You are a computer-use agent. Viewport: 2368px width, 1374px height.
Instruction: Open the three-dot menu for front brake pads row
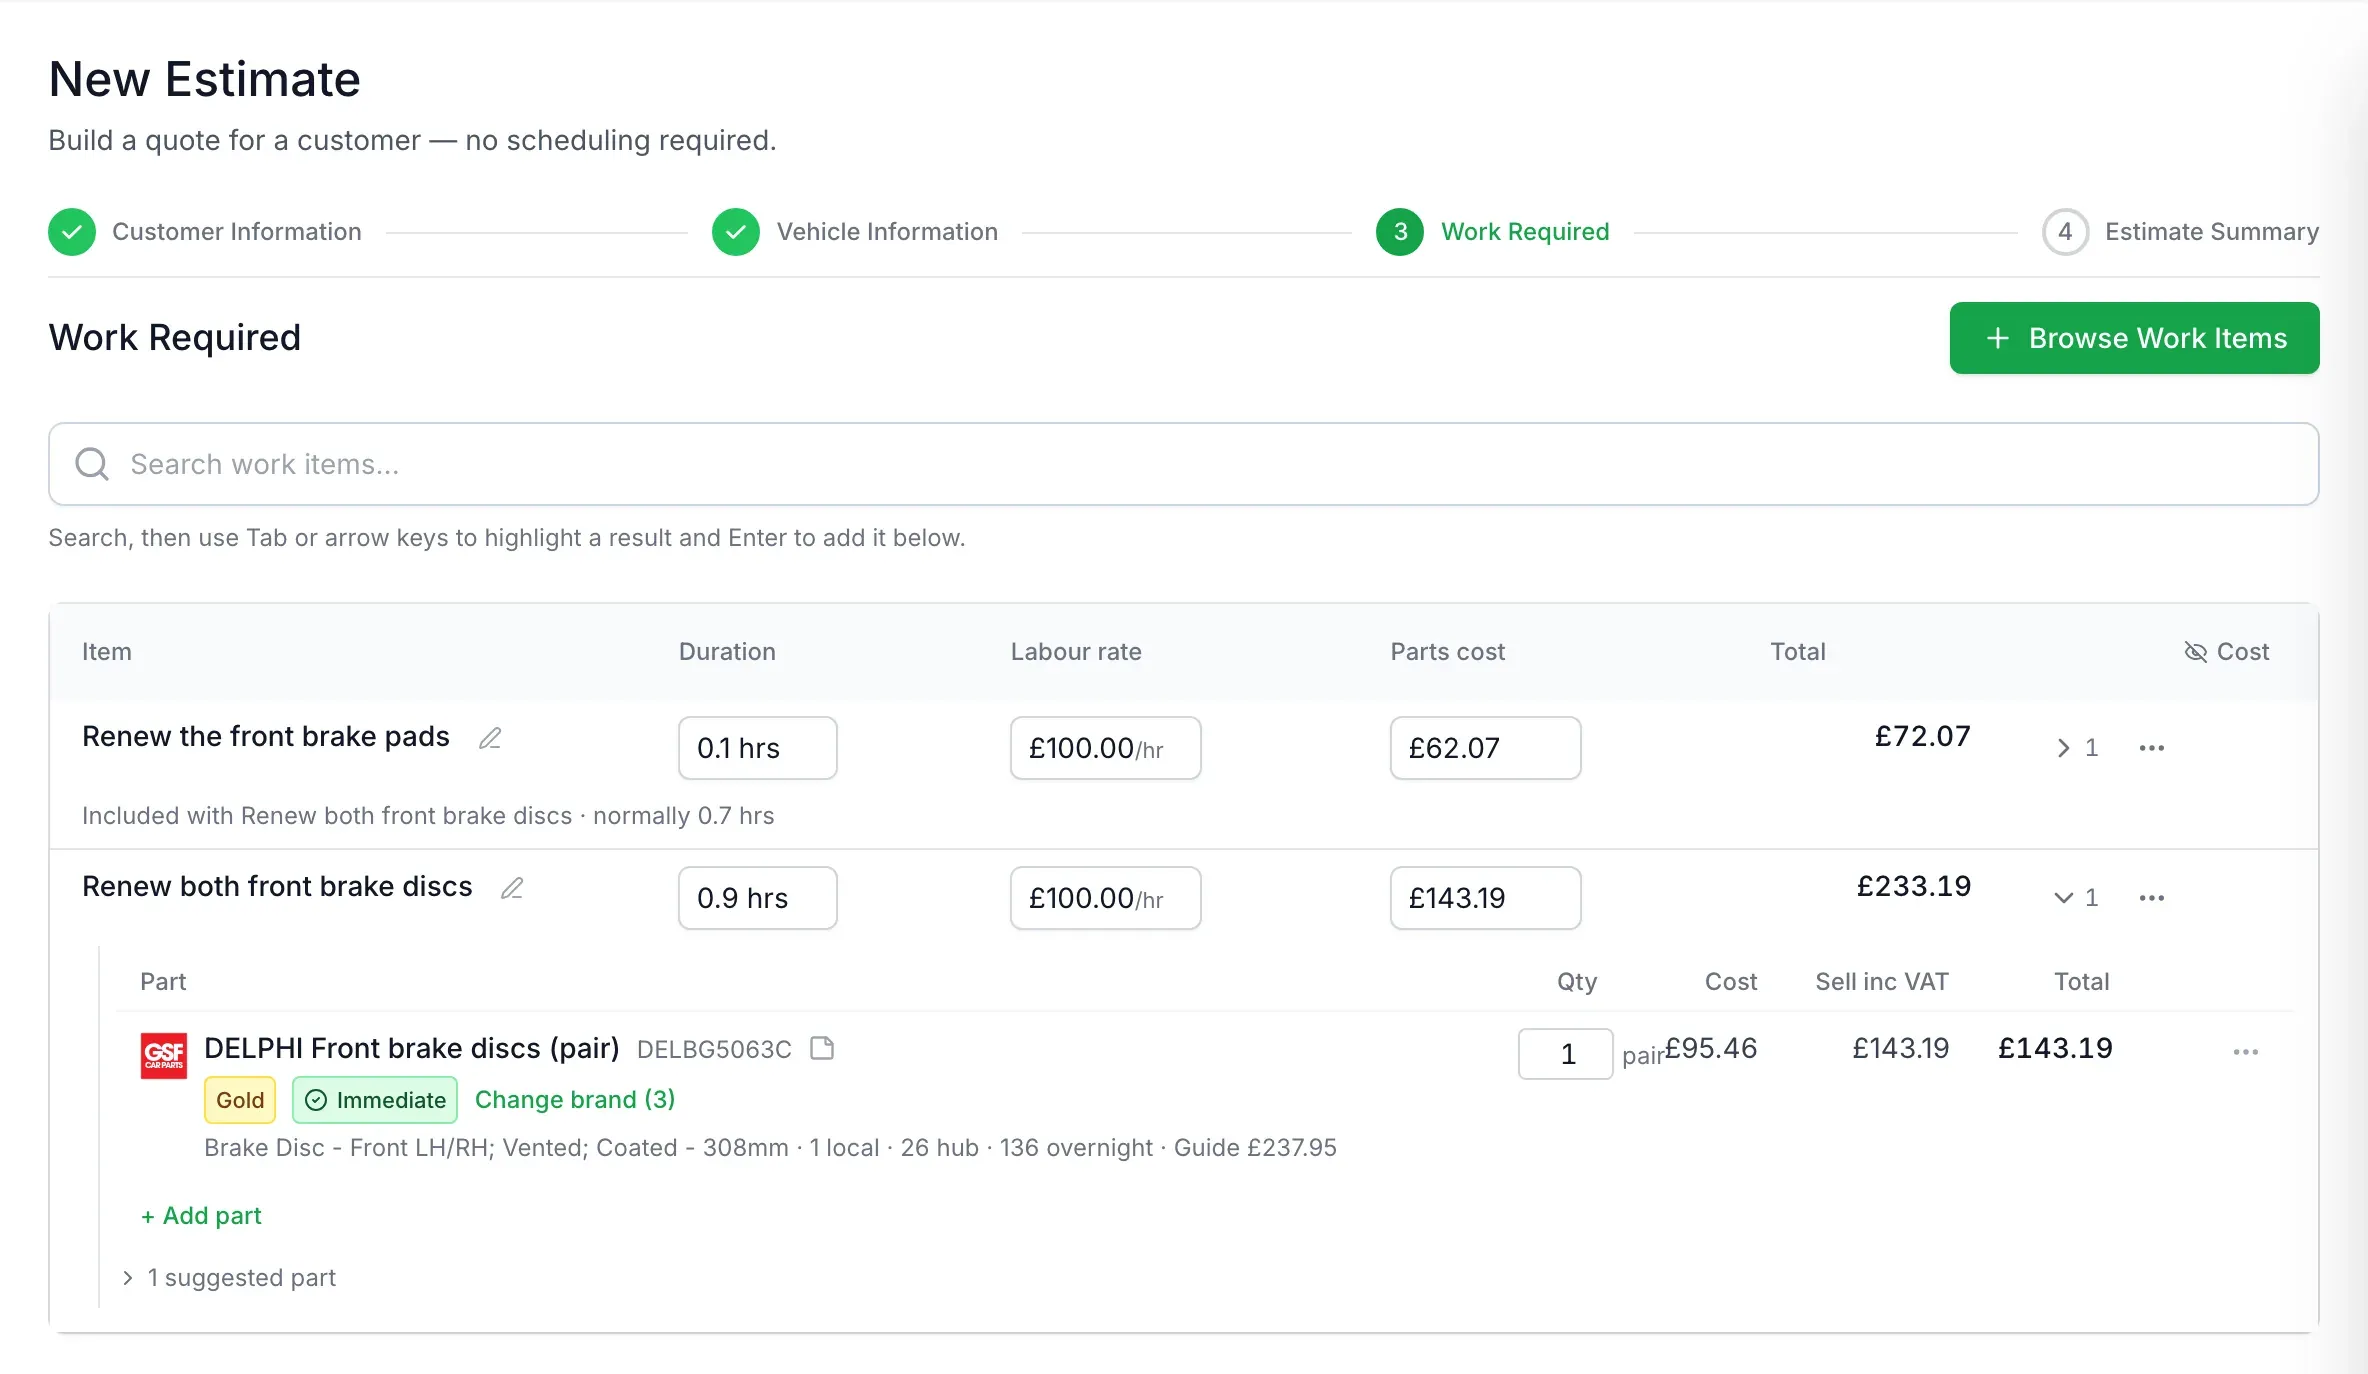coord(2152,748)
